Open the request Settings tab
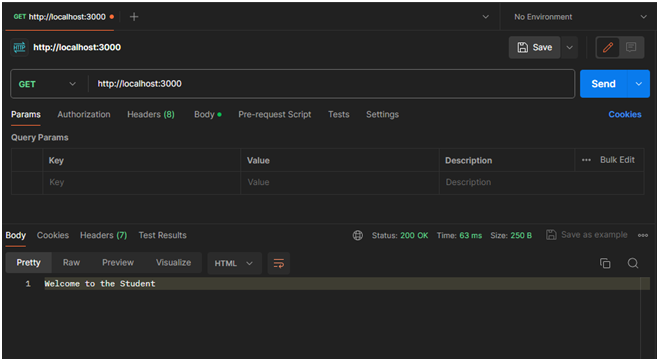 click(x=382, y=114)
